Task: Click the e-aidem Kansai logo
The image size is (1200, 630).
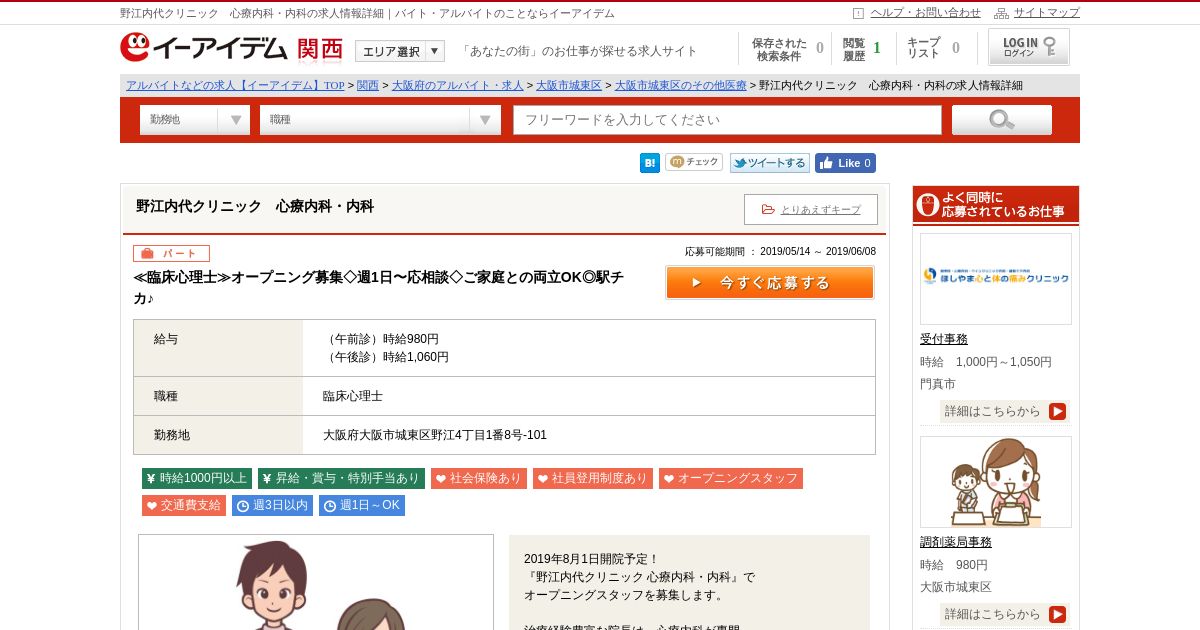Action: [x=231, y=48]
